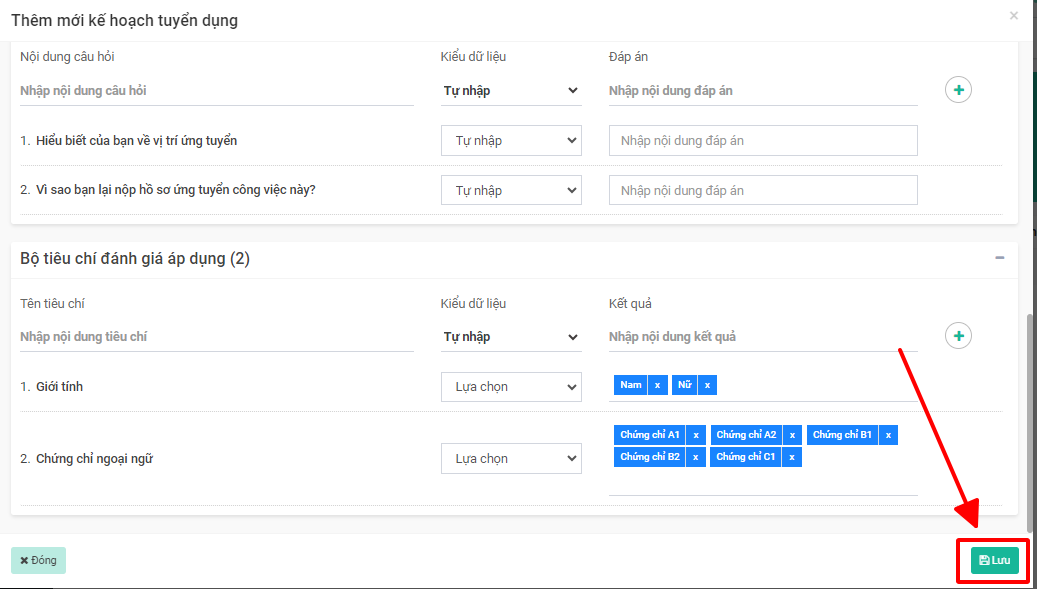Collapse the 'Bộ tiêu chí đánh giá' section
This screenshot has height=589, width=1037.
tap(999, 258)
